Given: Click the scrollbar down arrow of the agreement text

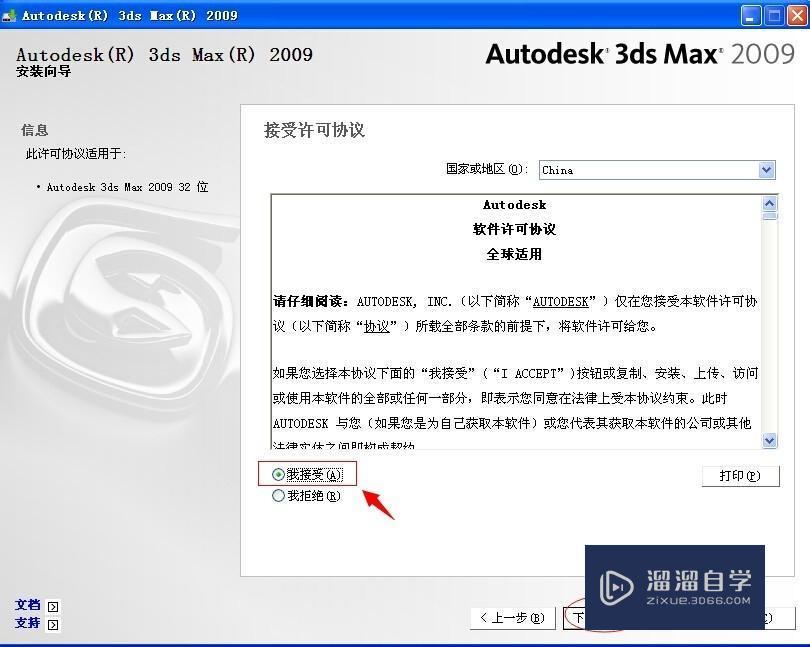Looking at the screenshot, I should (769, 440).
